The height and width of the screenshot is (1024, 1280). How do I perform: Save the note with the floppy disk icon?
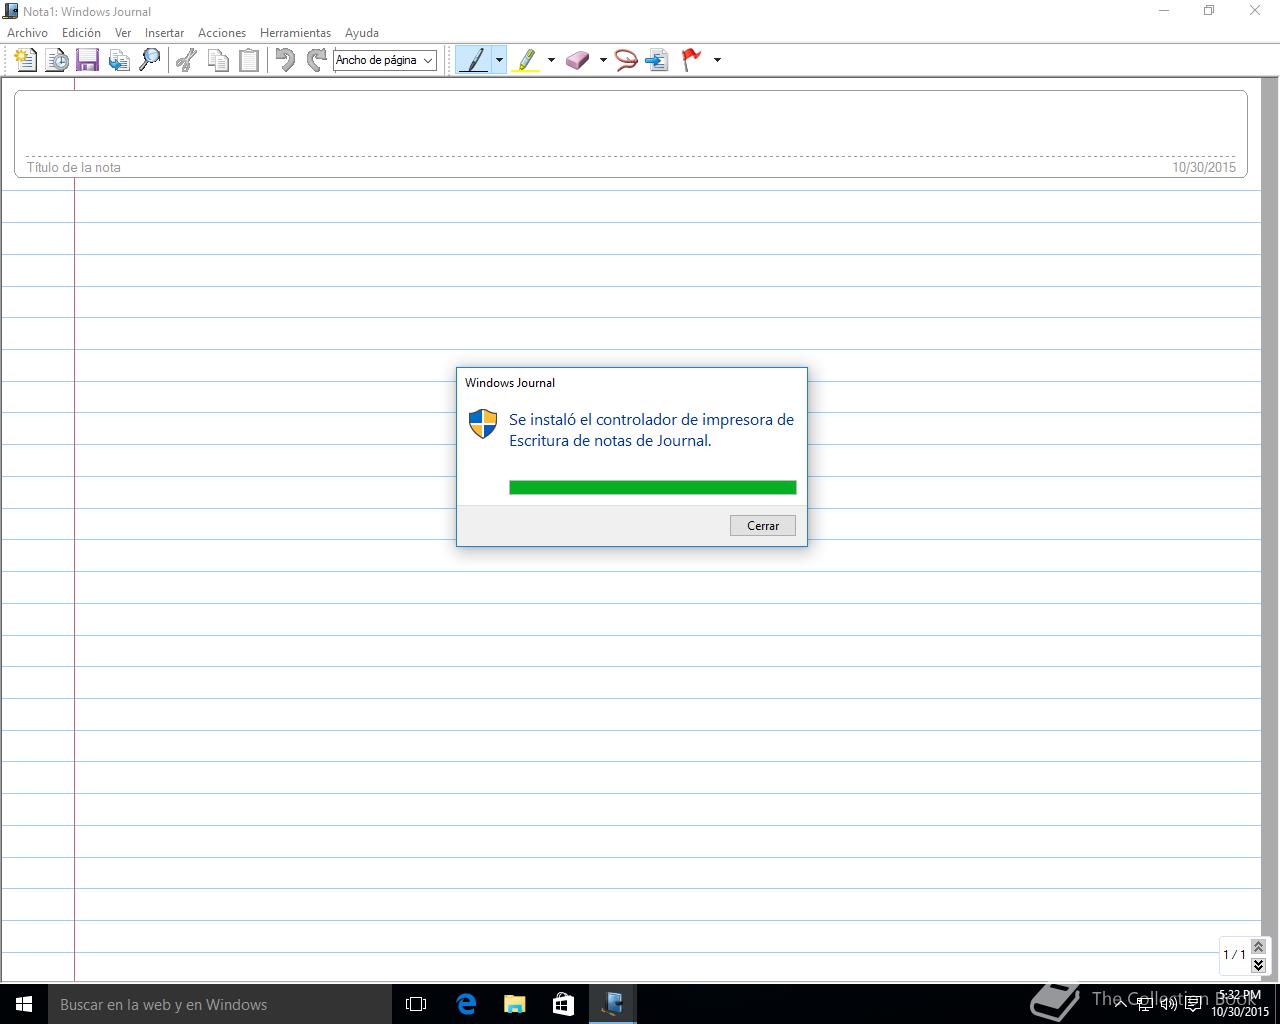click(x=88, y=60)
